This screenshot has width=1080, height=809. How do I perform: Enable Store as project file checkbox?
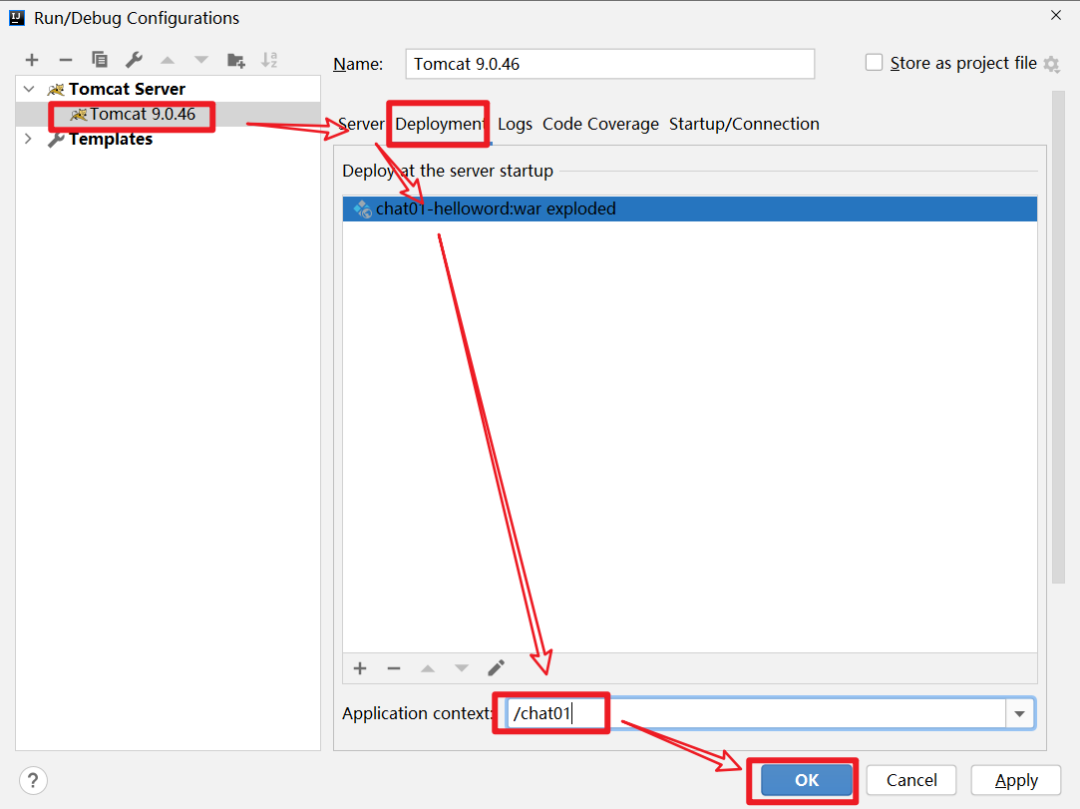[874, 63]
